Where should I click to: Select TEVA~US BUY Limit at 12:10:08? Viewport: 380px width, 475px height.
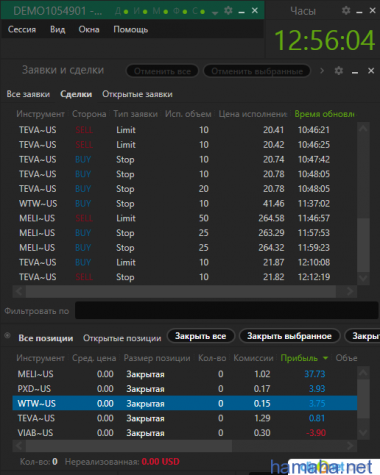pos(185,262)
